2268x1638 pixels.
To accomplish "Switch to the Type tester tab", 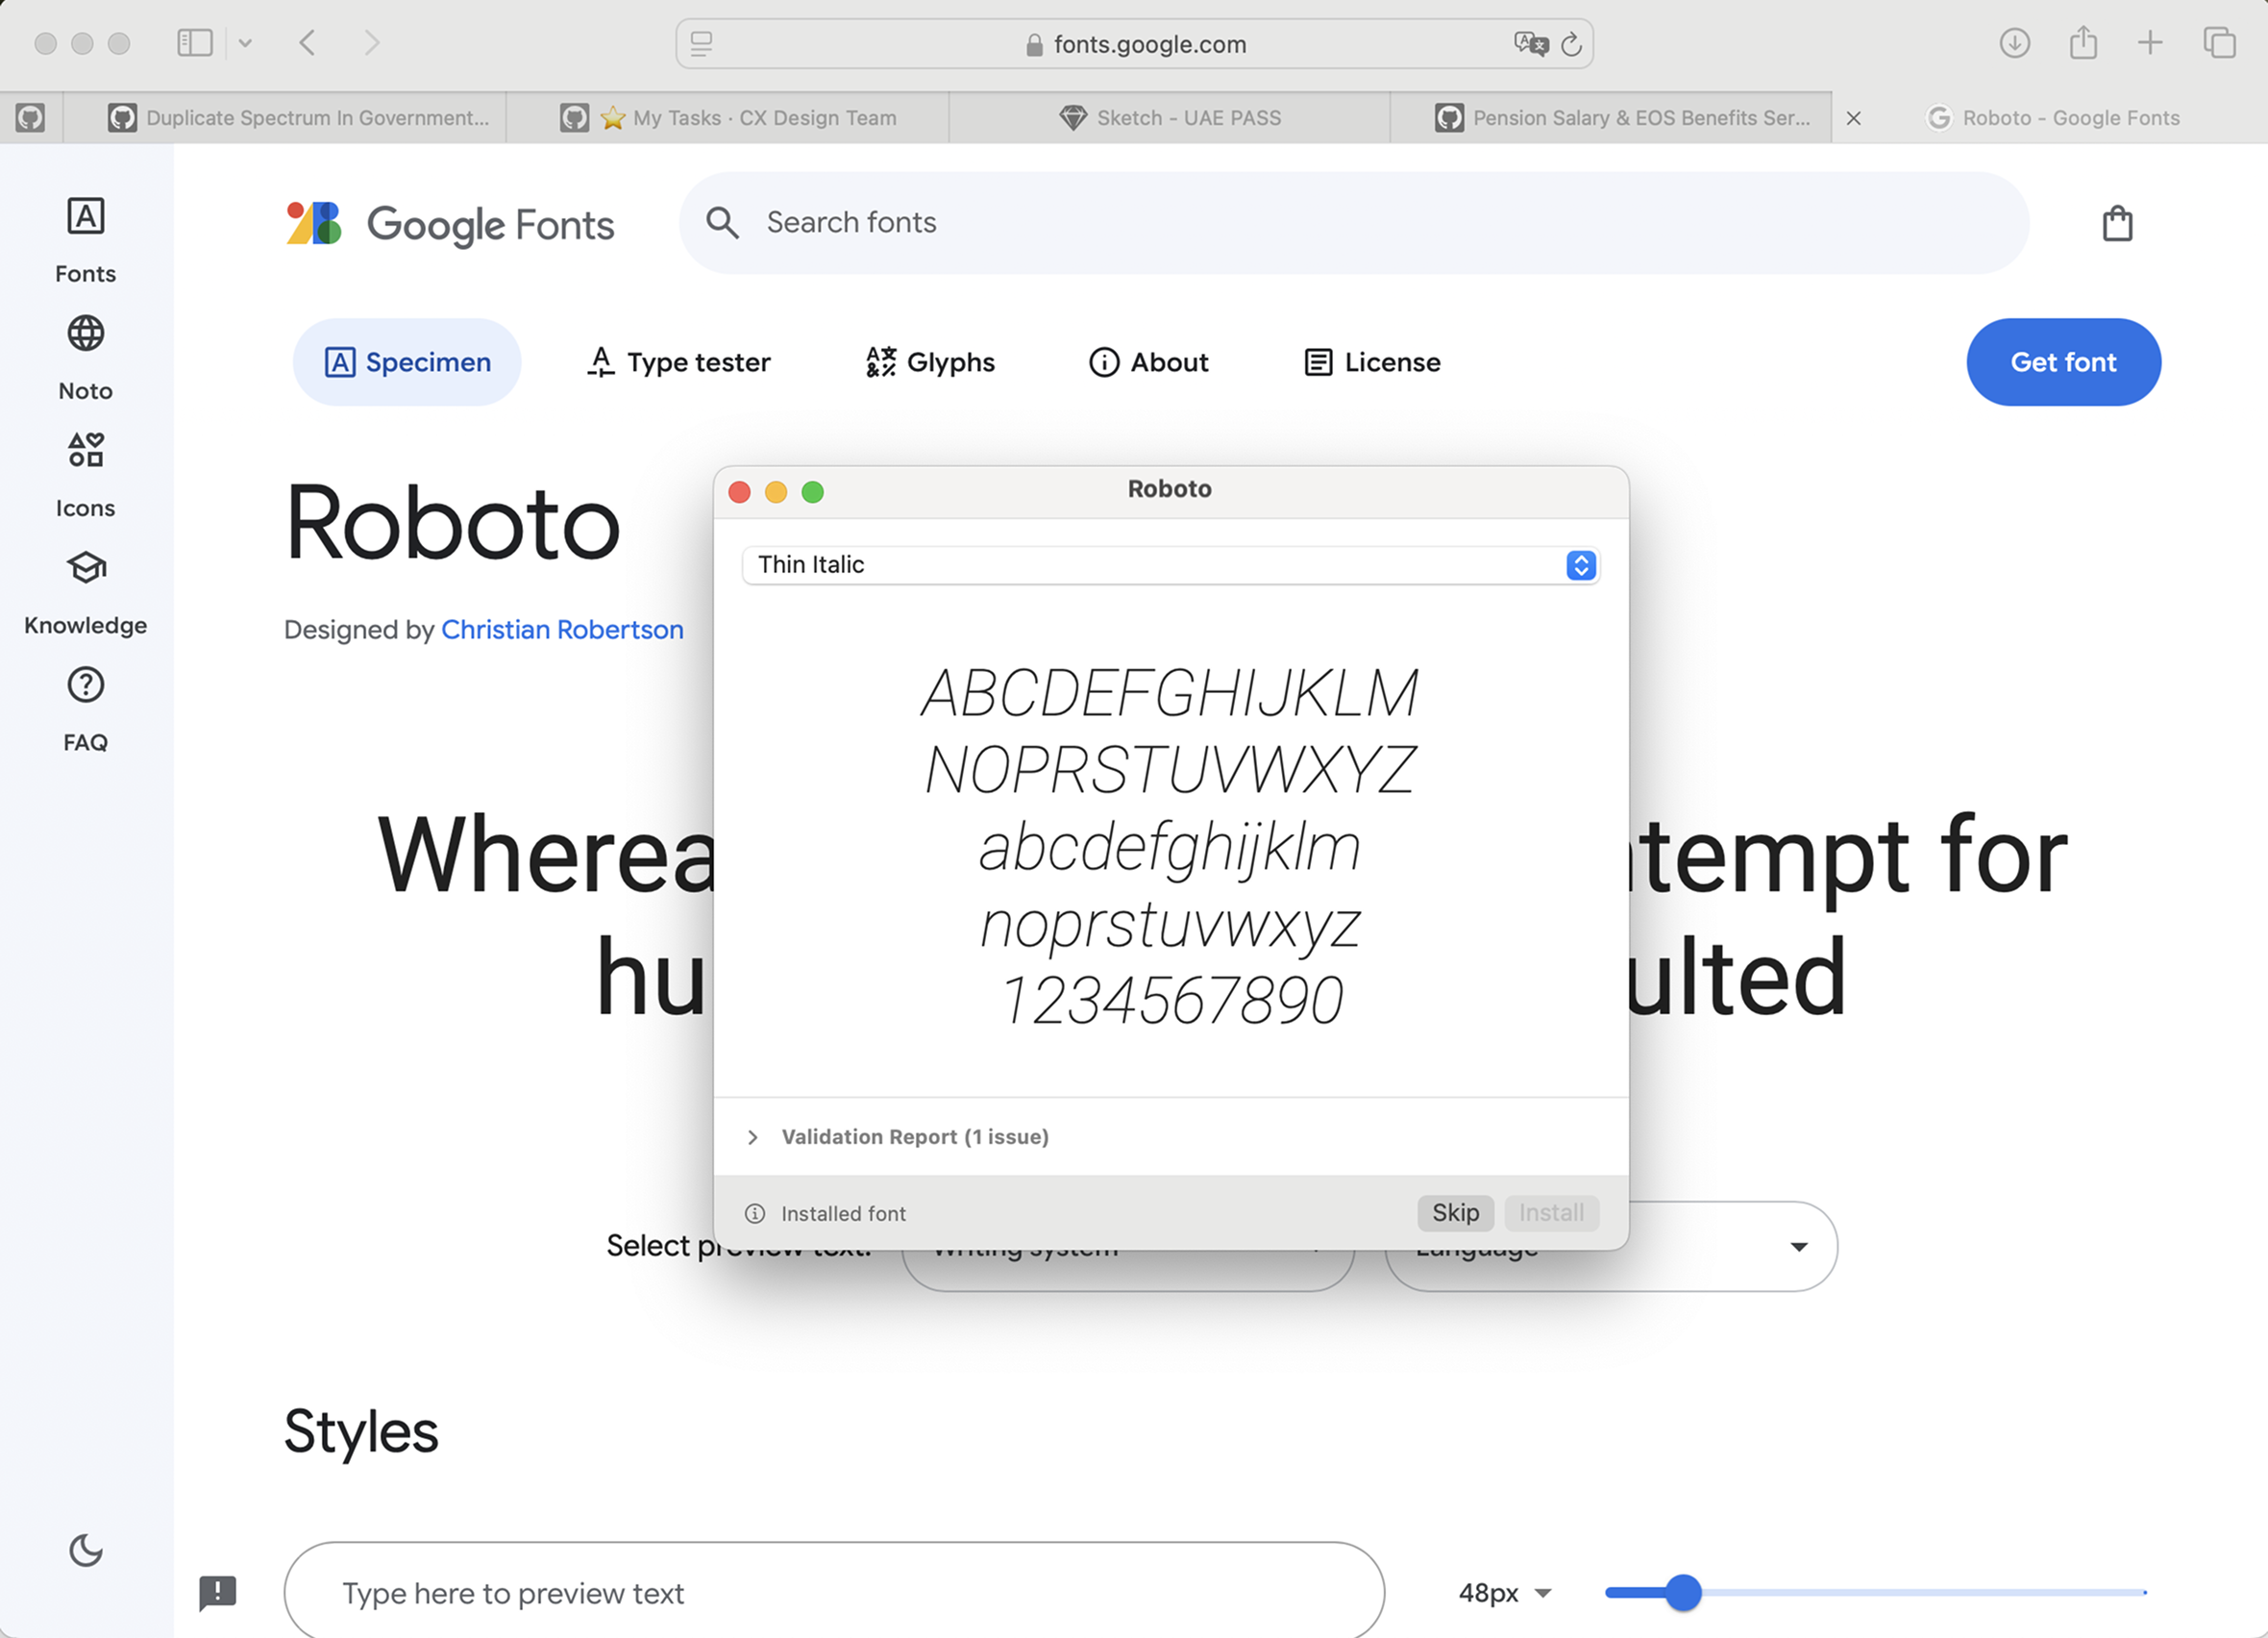I will (x=679, y=362).
